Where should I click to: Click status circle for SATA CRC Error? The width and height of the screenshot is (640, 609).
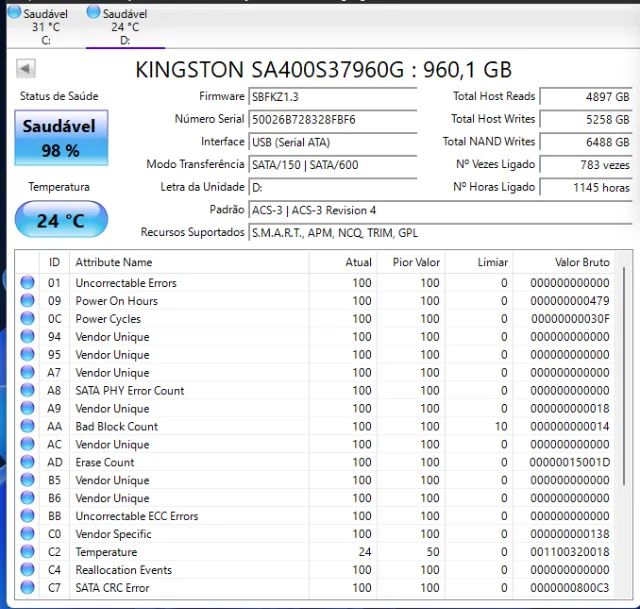coord(27,588)
